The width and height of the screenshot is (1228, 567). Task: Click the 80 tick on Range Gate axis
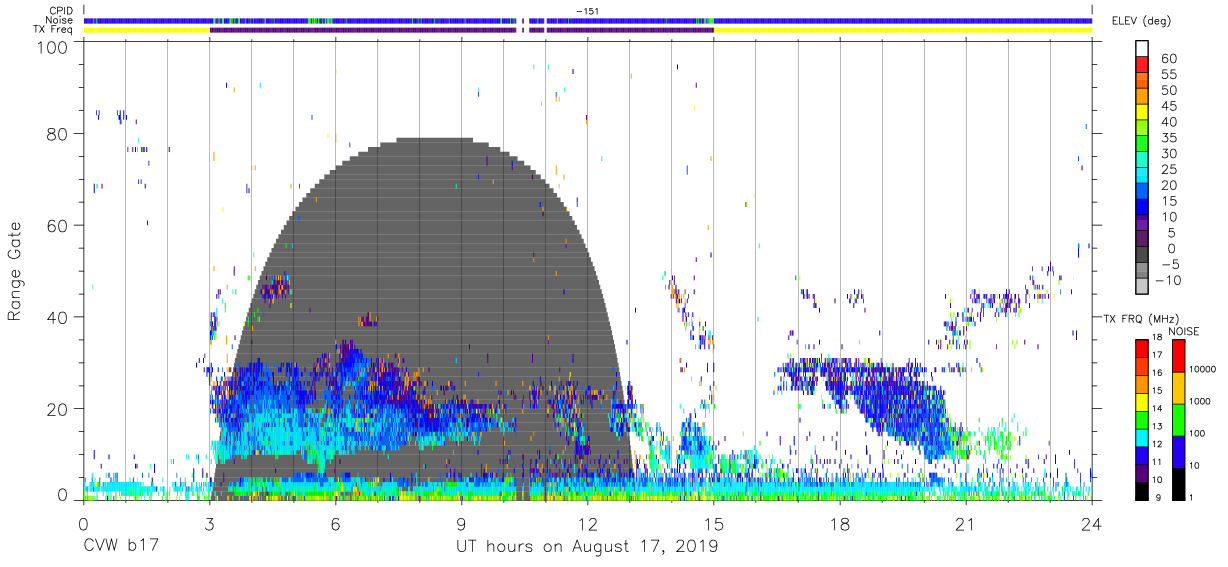point(59,134)
